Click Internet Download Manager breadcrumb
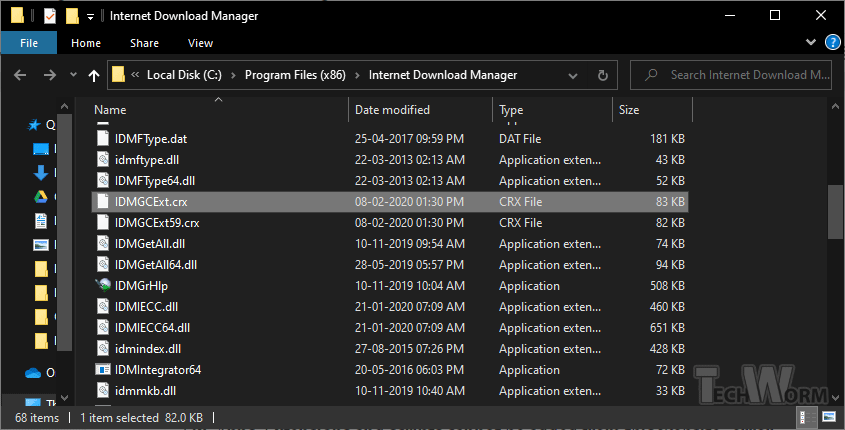845x430 pixels. coord(443,75)
